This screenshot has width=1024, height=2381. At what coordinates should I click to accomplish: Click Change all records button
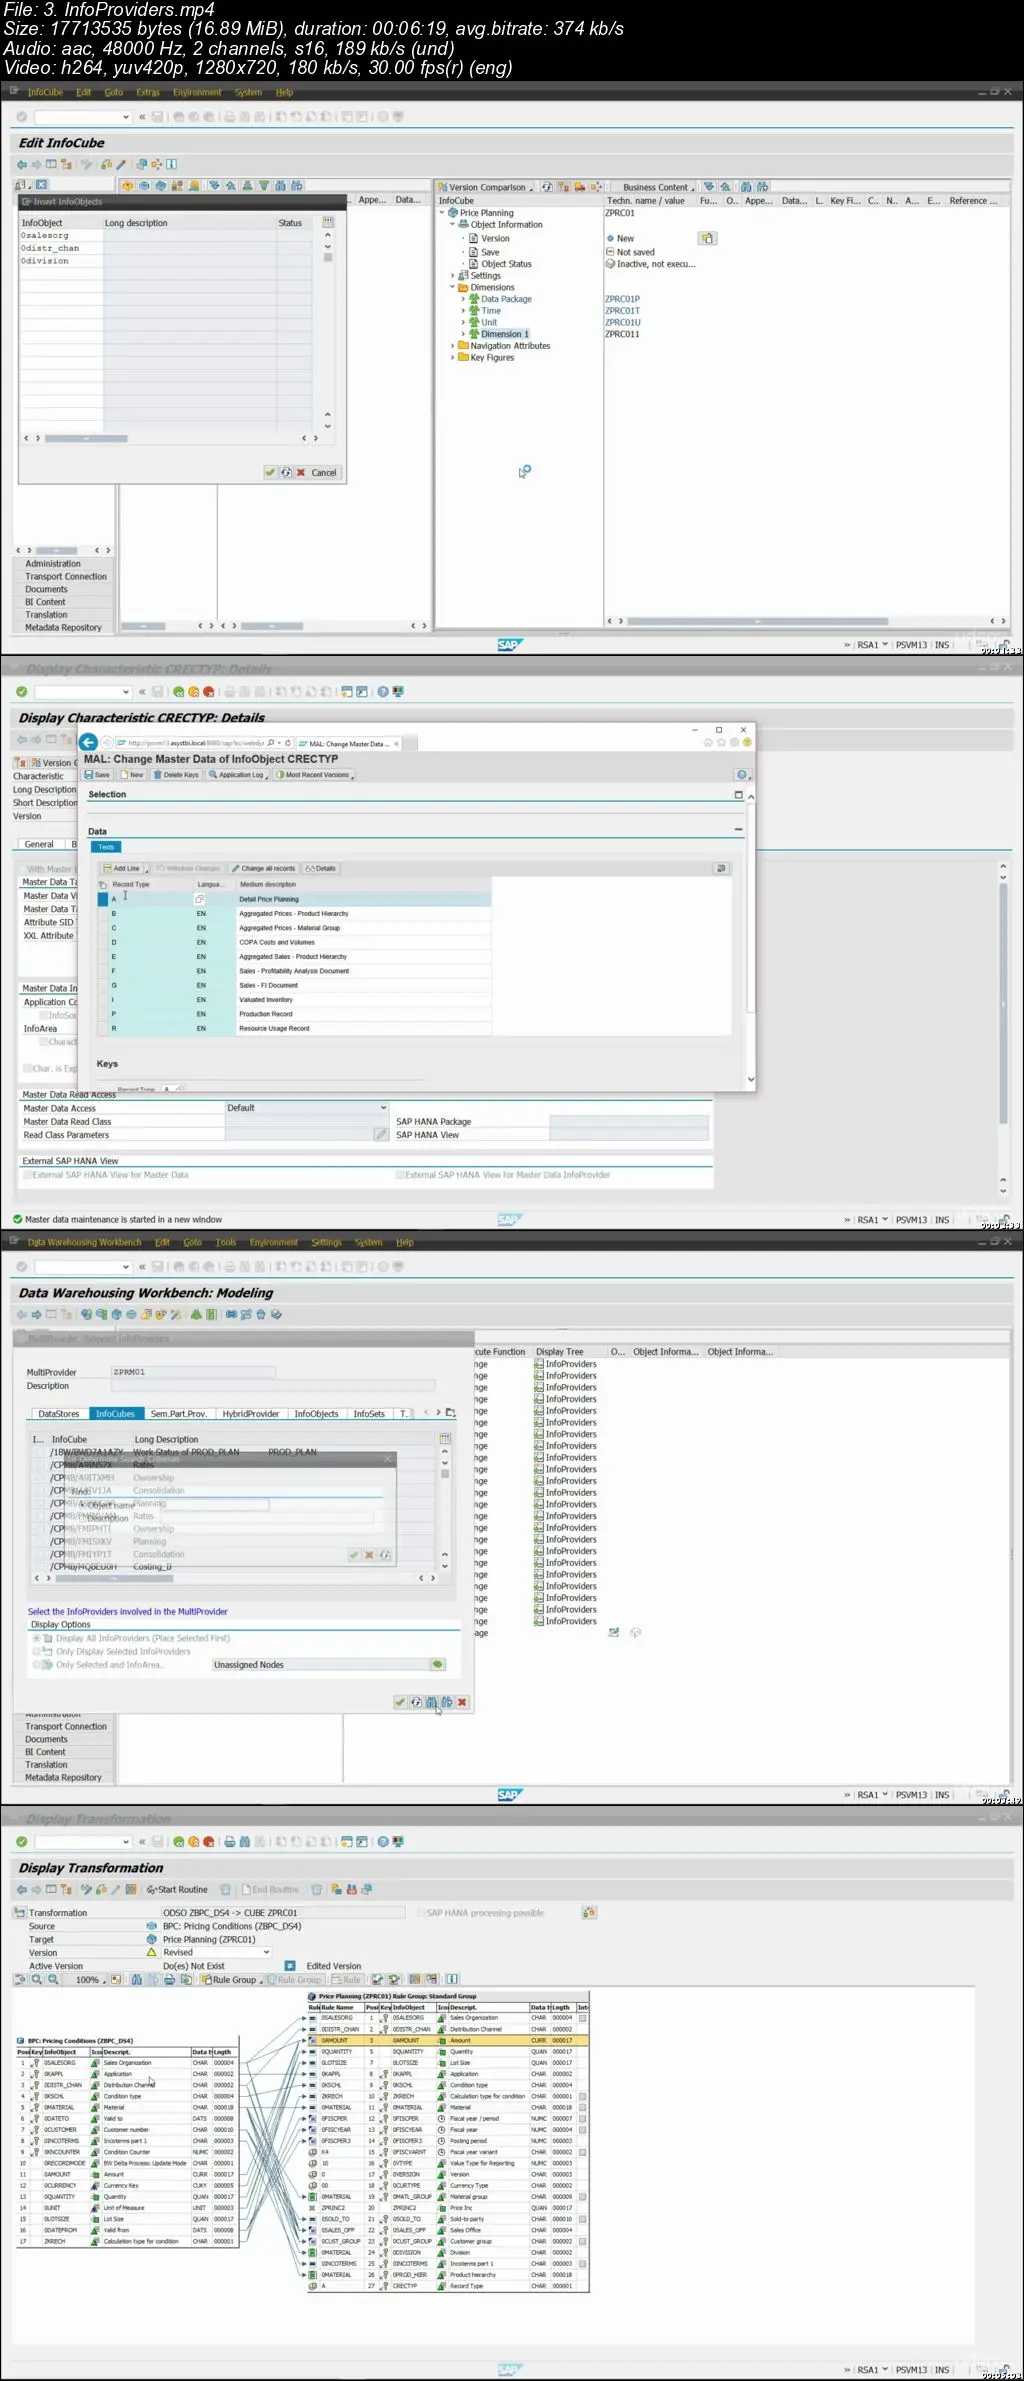tap(264, 868)
